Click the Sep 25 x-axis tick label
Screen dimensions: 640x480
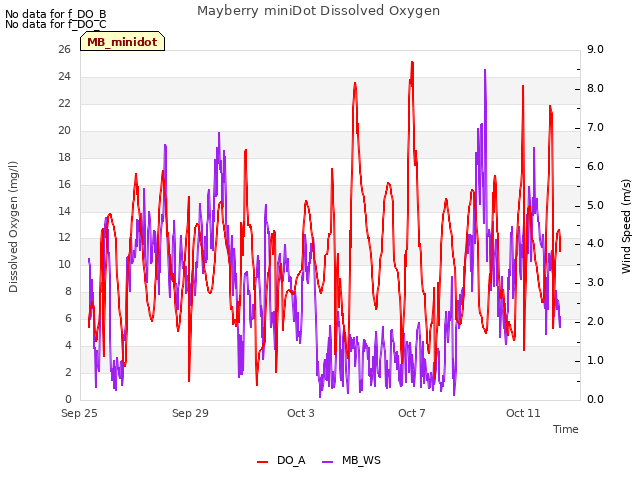(79, 413)
